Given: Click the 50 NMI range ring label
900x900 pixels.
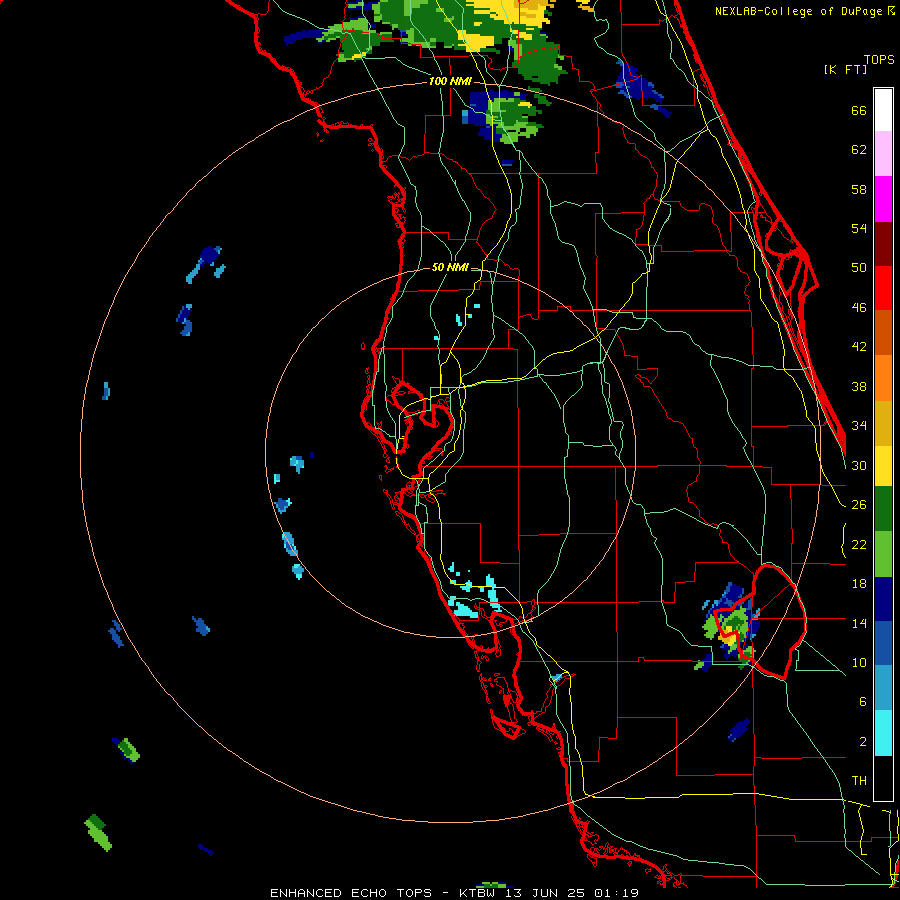Looking at the screenshot, I should click(450, 267).
